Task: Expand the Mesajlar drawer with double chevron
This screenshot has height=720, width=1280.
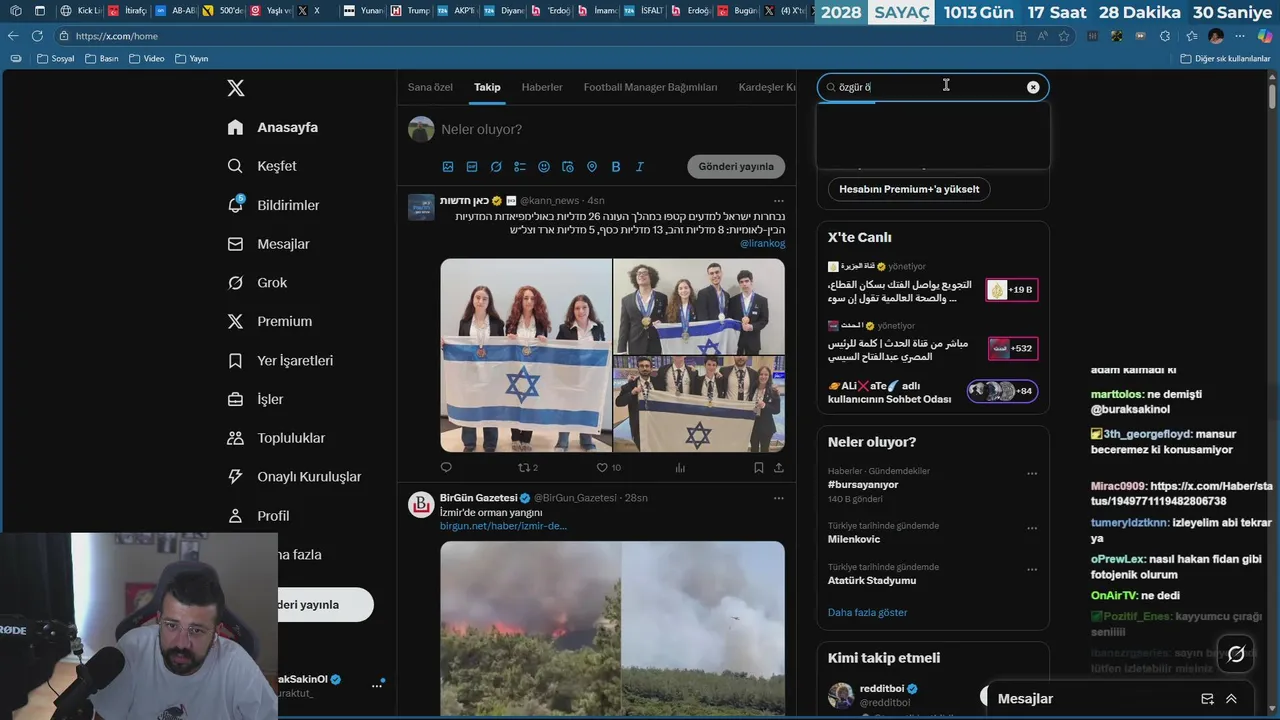Action: click(1231, 699)
